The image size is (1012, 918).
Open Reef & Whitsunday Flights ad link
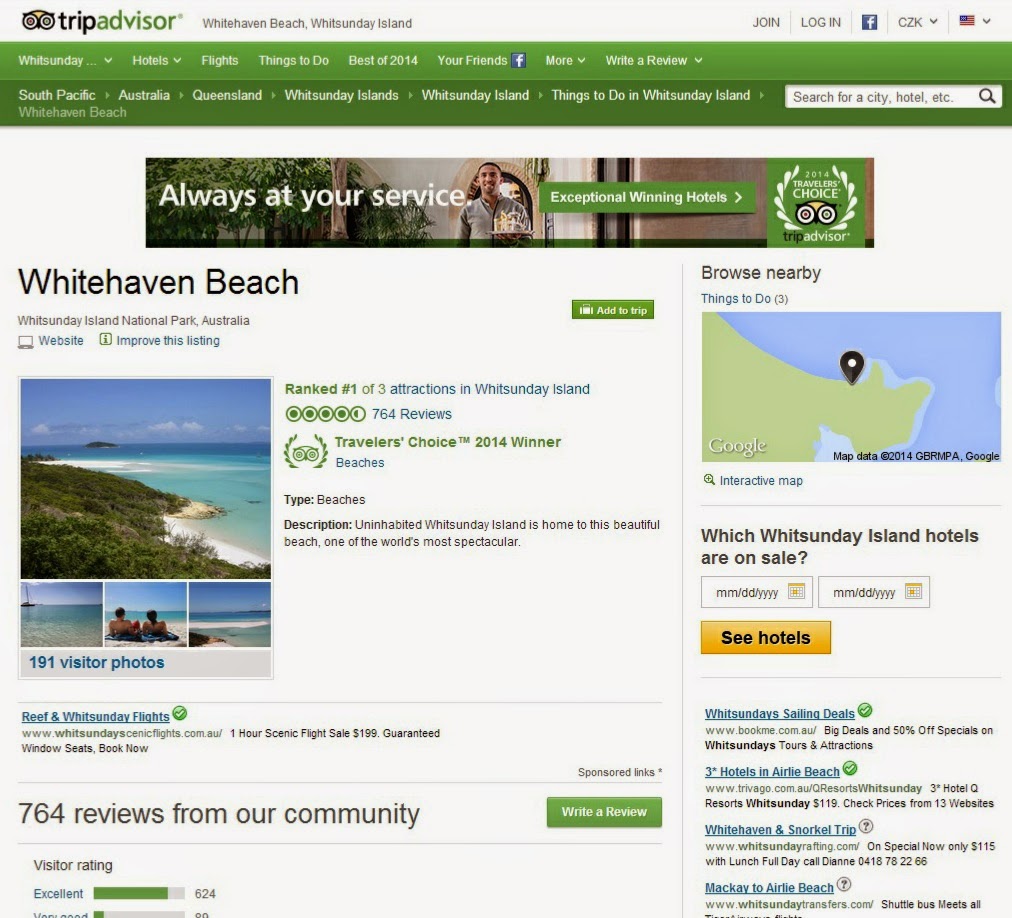(x=96, y=717)
